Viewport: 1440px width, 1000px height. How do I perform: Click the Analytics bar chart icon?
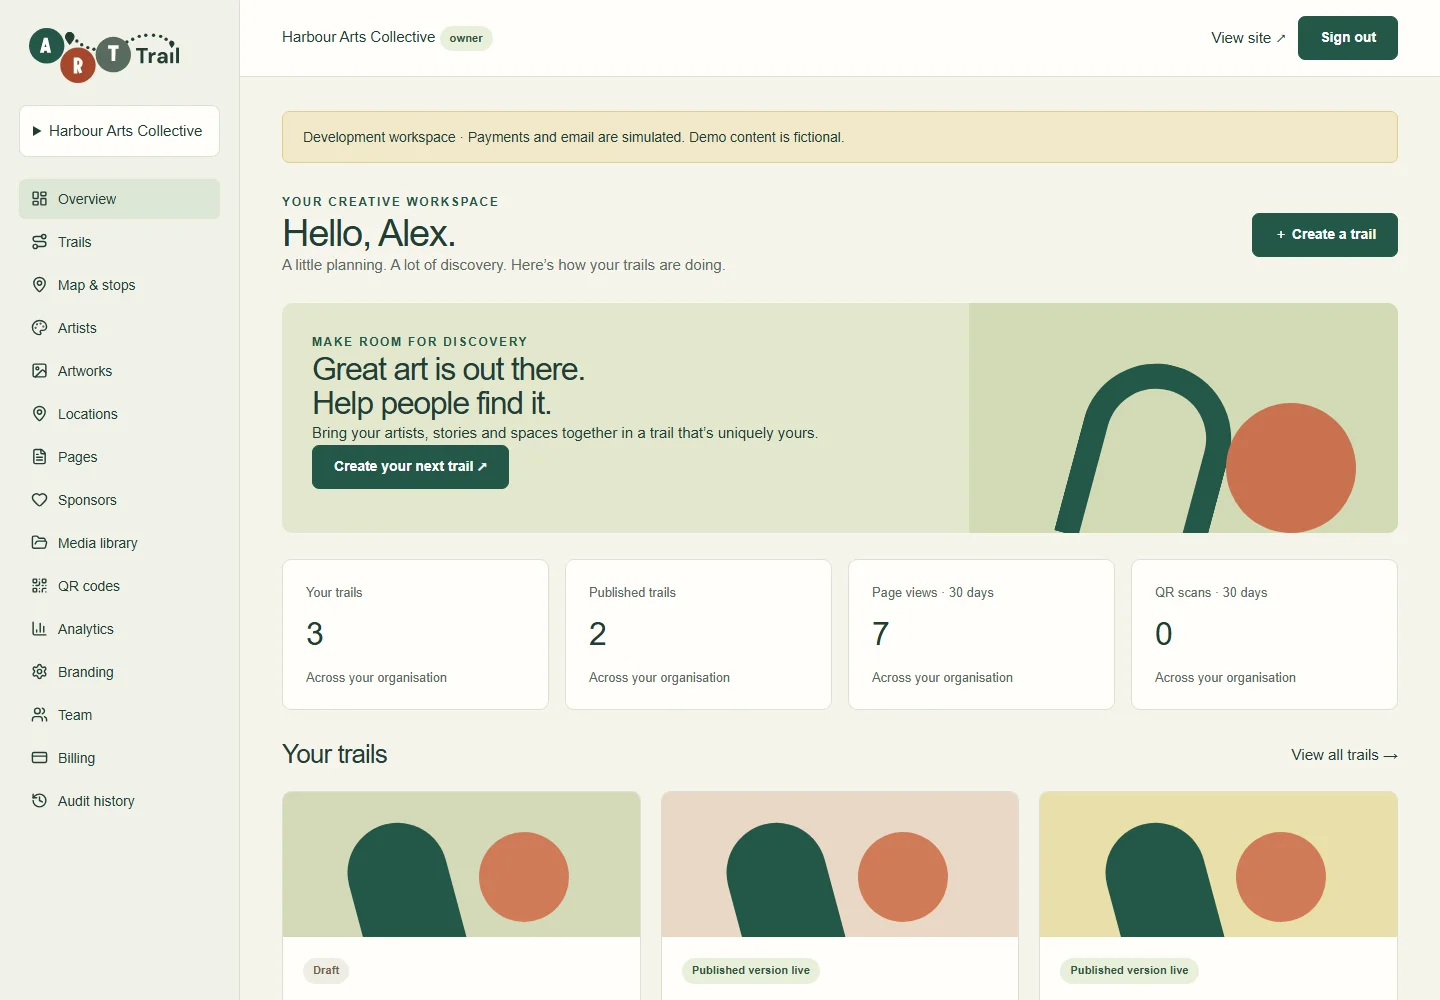(x=39, y=629)
